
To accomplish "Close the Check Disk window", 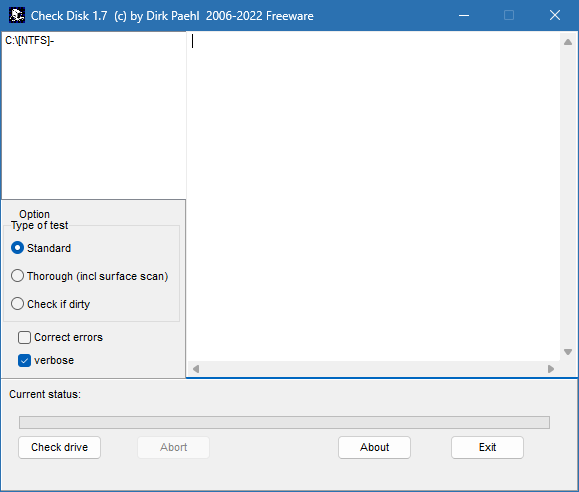I will click(x=555, y=16).
